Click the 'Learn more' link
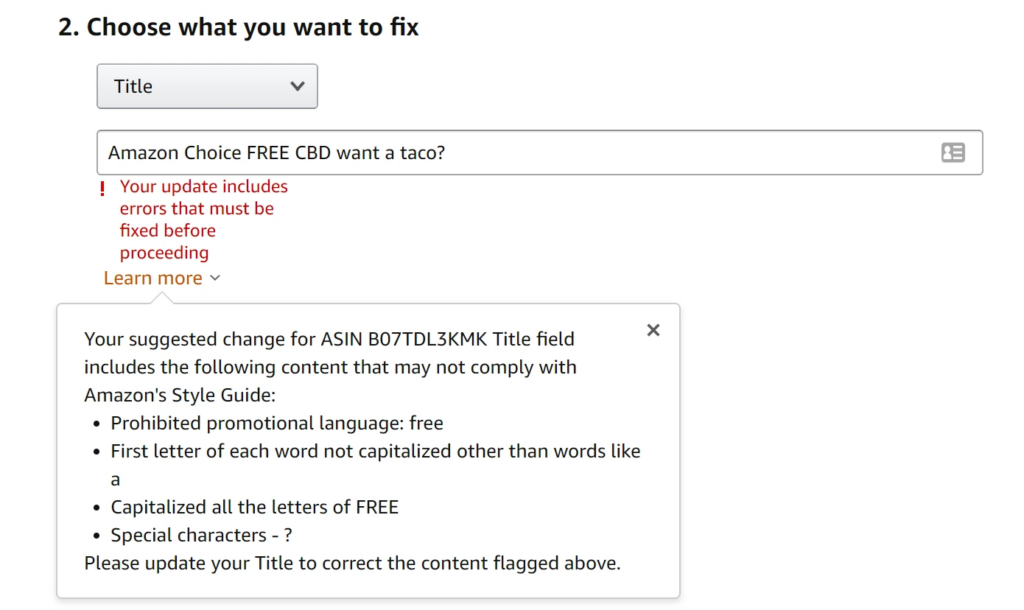Image resolution: width=1024 pixels, height=610 pixels. tap(152, 278)
